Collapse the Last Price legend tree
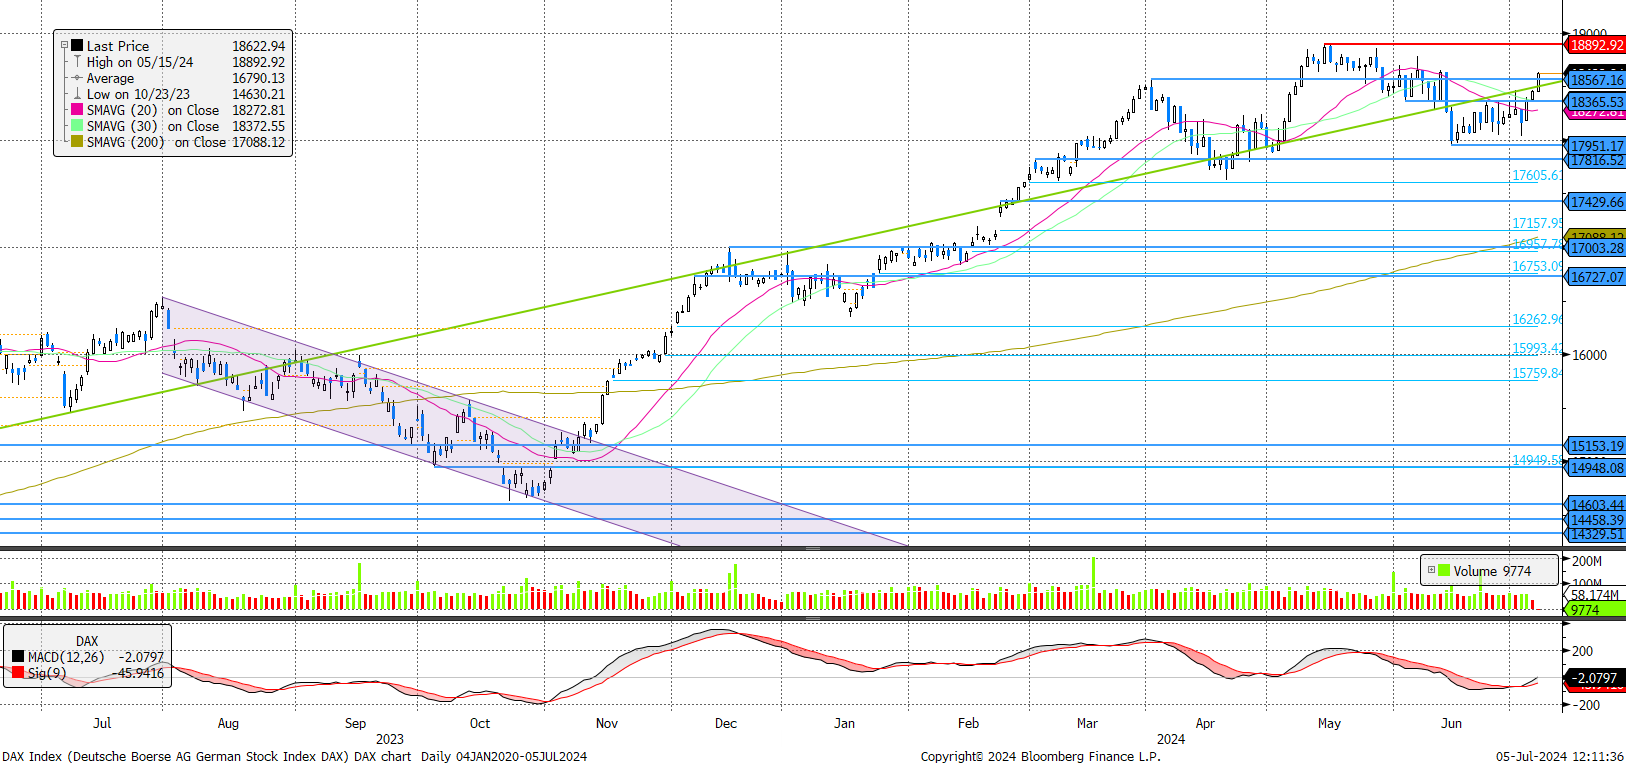This screenshot has height=765, width=1626. pyautogui.click(x=65, y=46)
